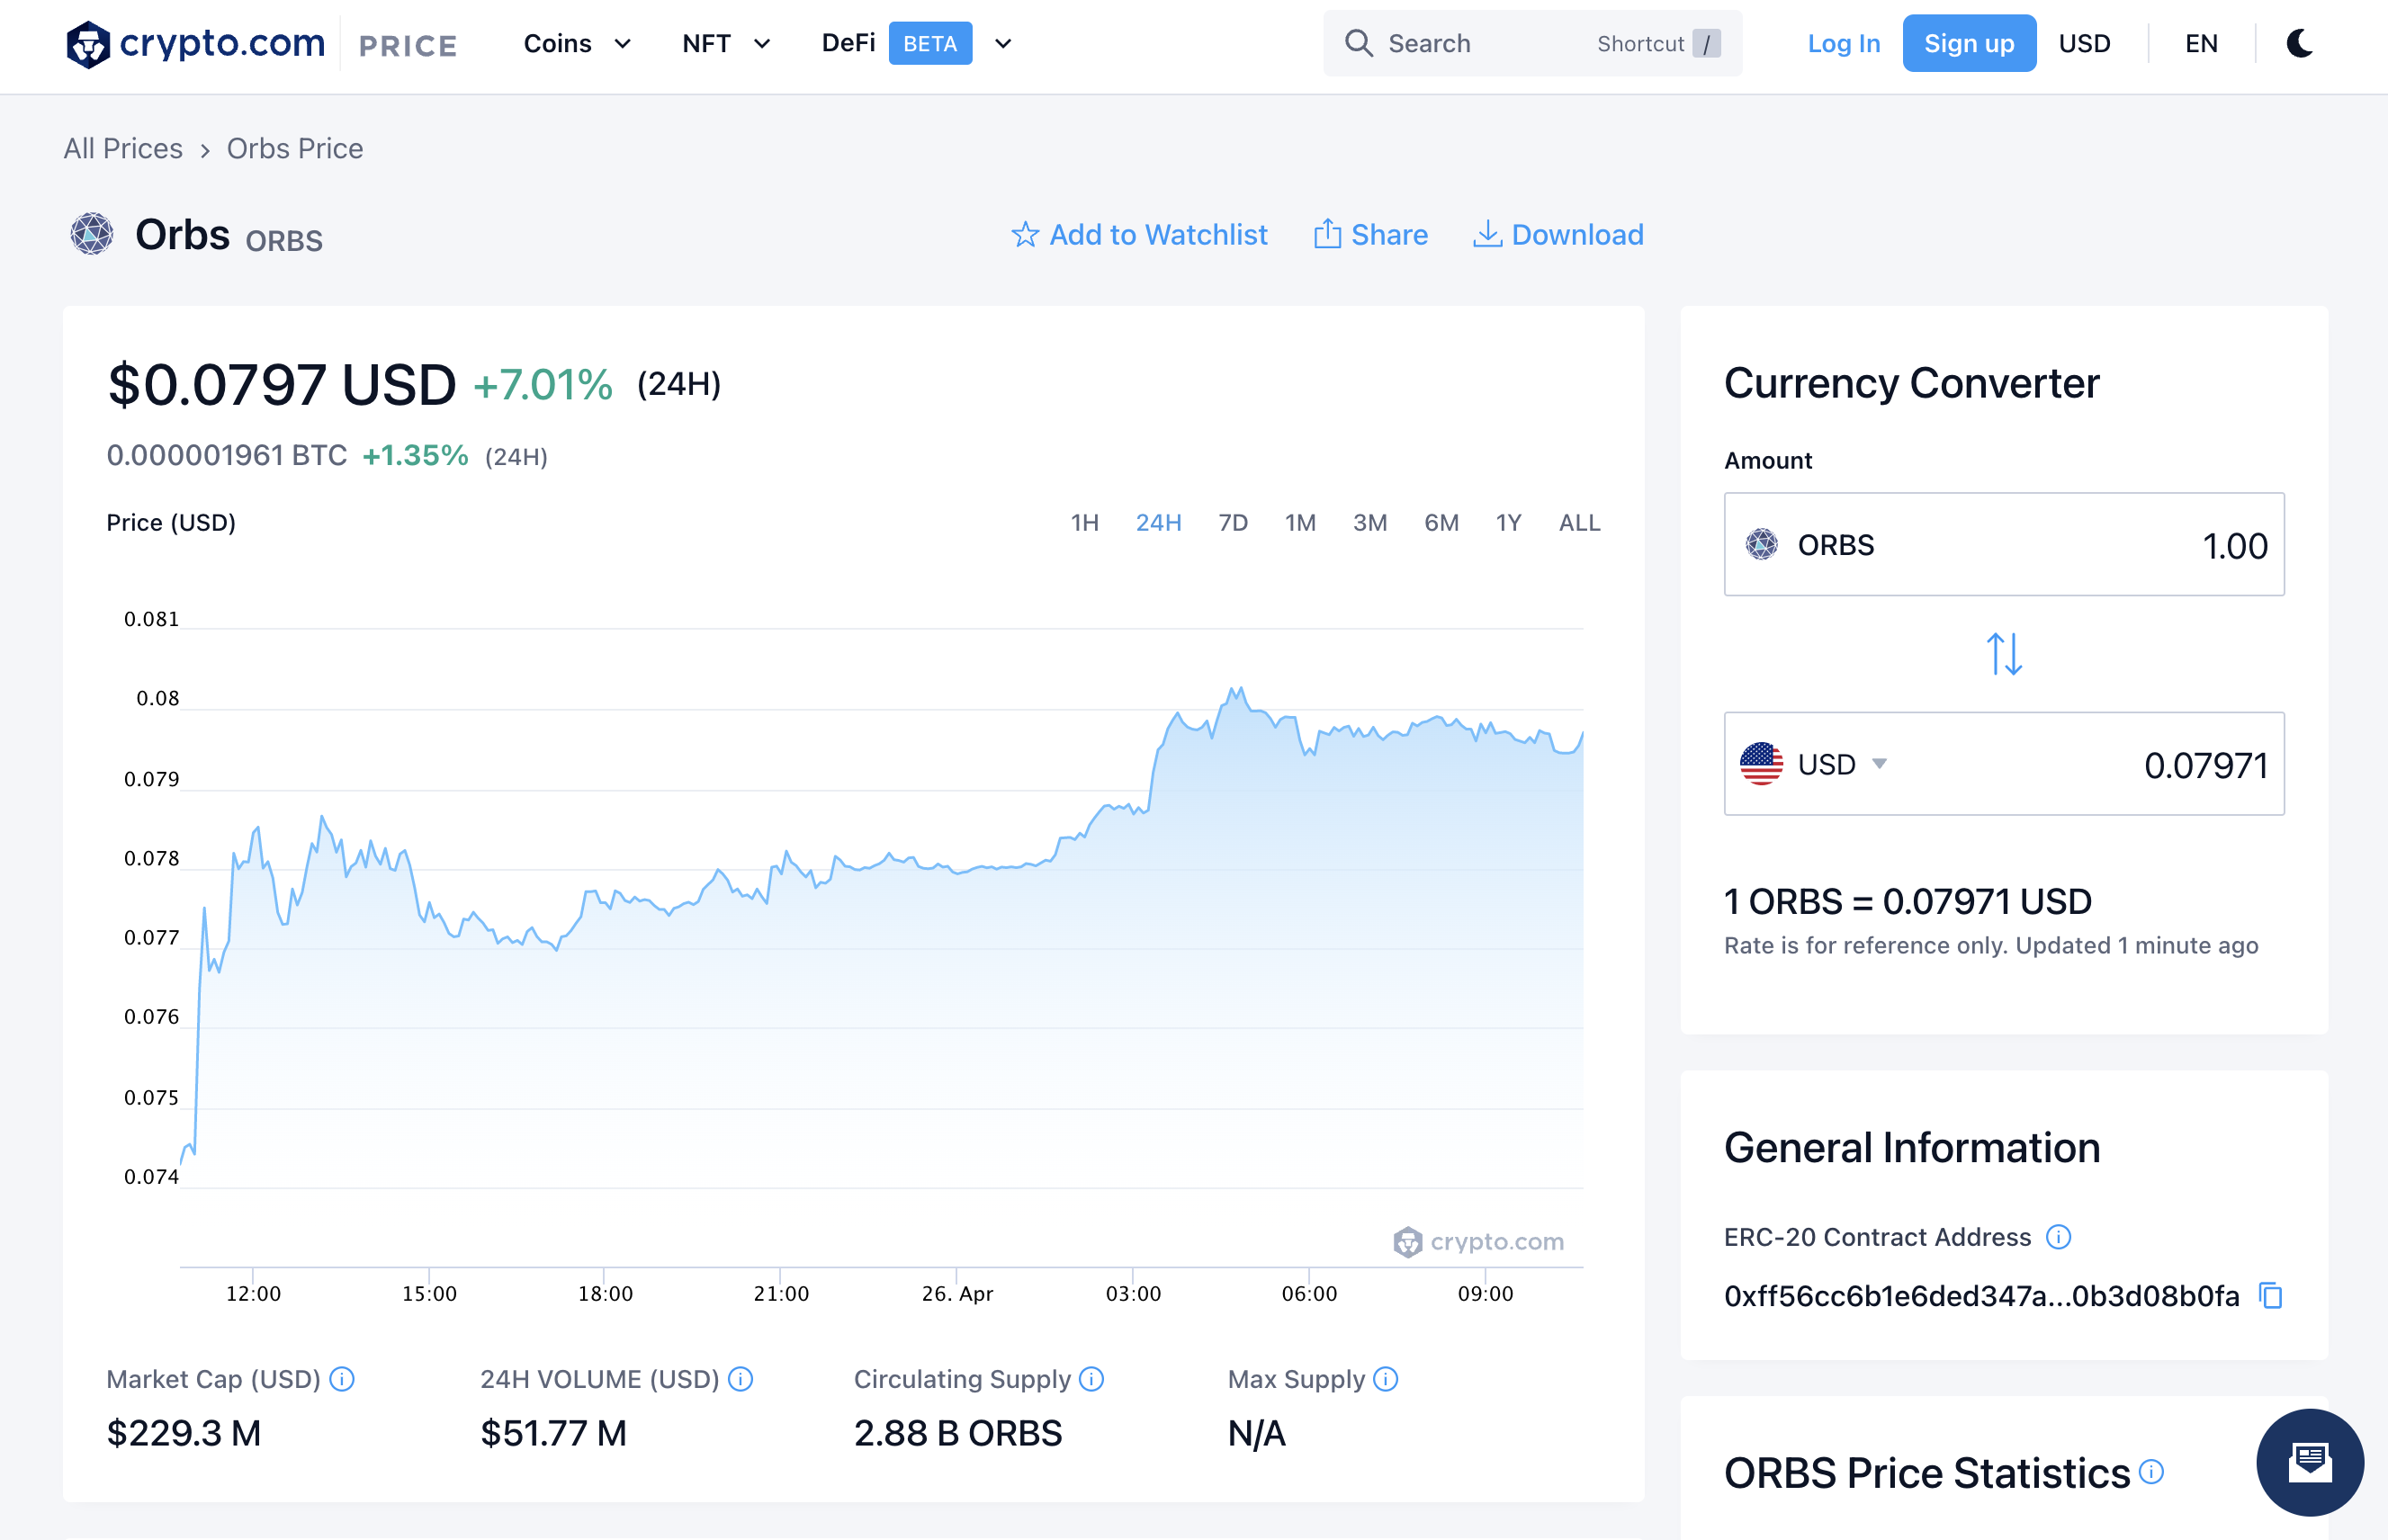Click the ERC-20 Contract Address info icon
This screenshot has width=2388, height=1540.
point(2058,1237)
